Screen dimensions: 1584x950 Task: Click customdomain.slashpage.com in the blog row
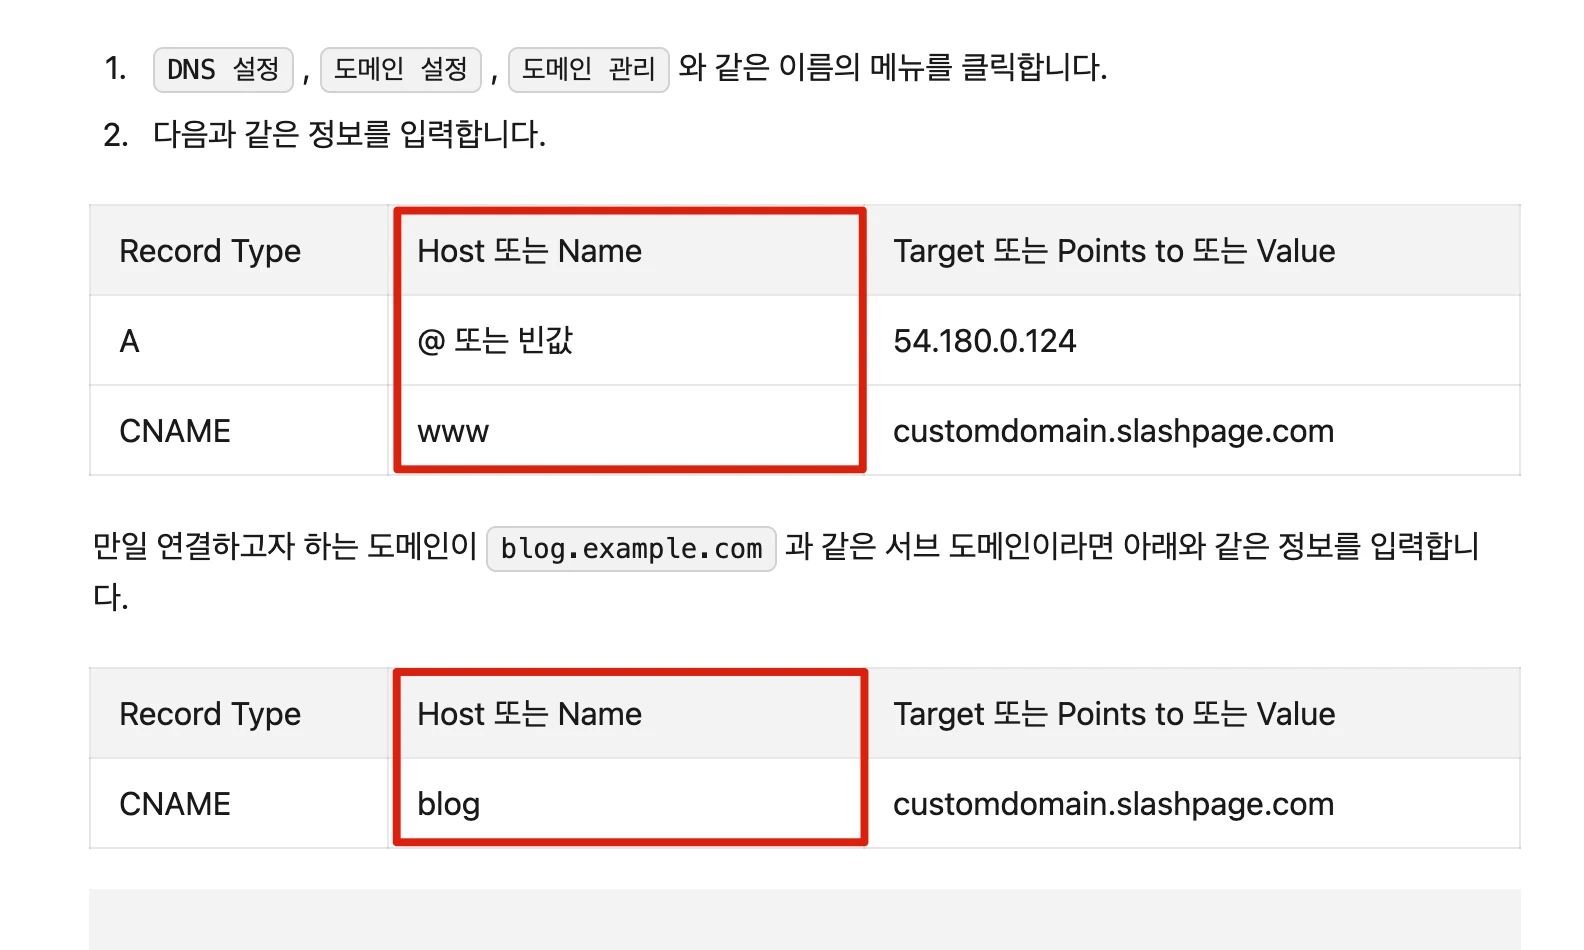(1113, 804)
